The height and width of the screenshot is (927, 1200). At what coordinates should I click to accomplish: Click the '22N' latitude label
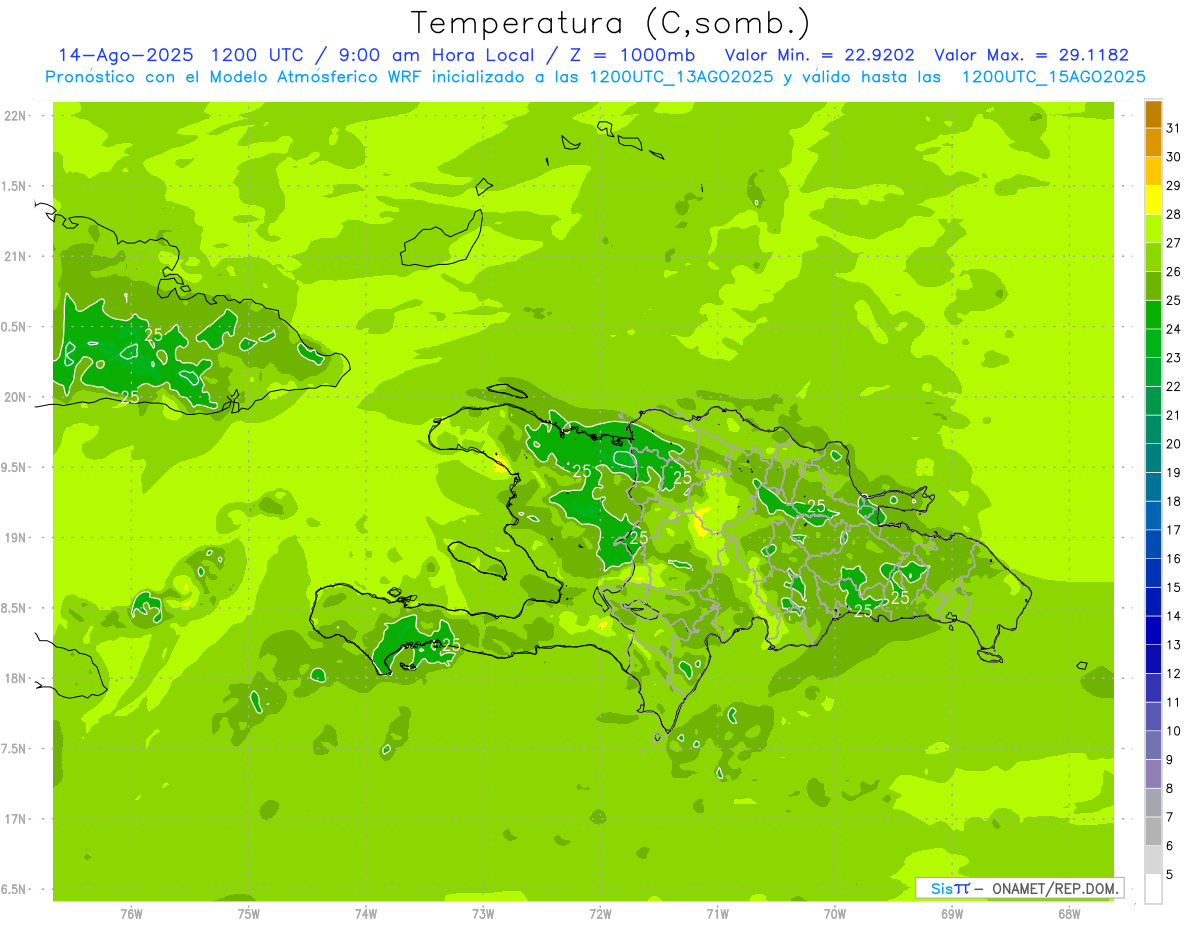click(16, 116)
